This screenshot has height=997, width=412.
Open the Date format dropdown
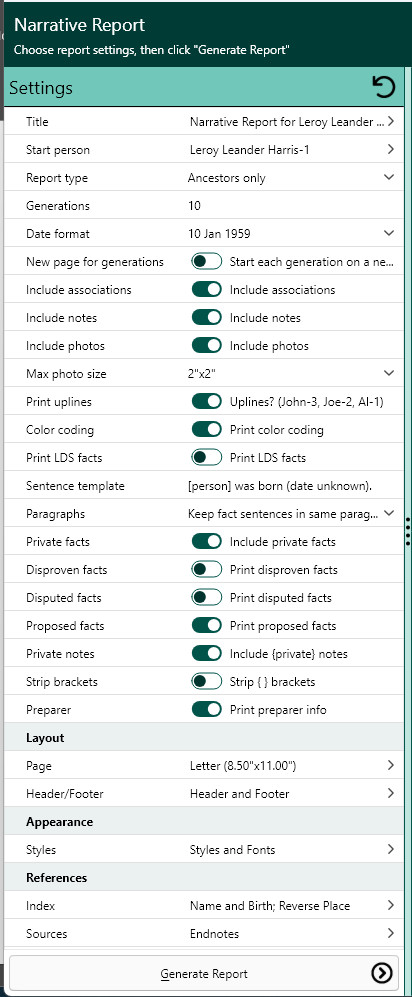tap(389, 233)
